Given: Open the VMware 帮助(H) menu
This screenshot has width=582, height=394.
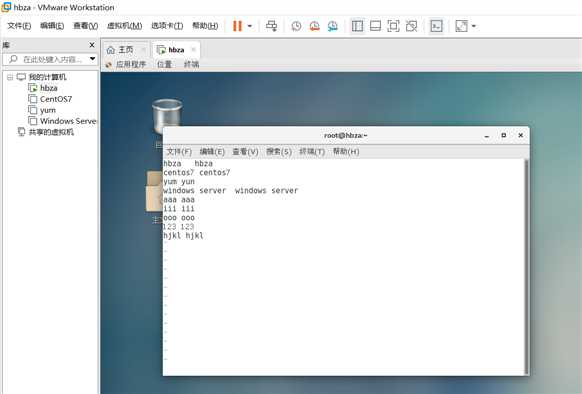Looking at the screenshot, I should coord(205,26).
